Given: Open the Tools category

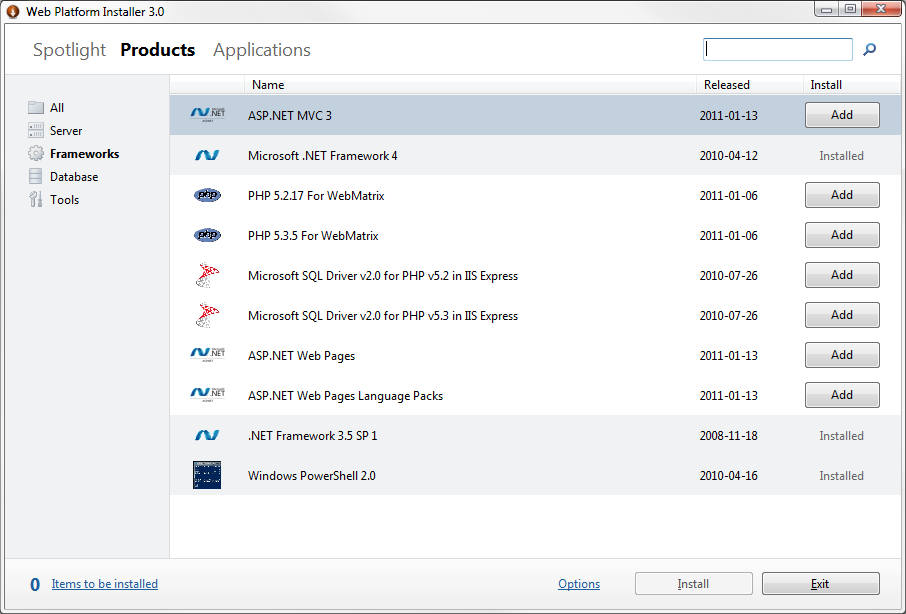Looking at the screenshot, I should click(x=64, y=200).
